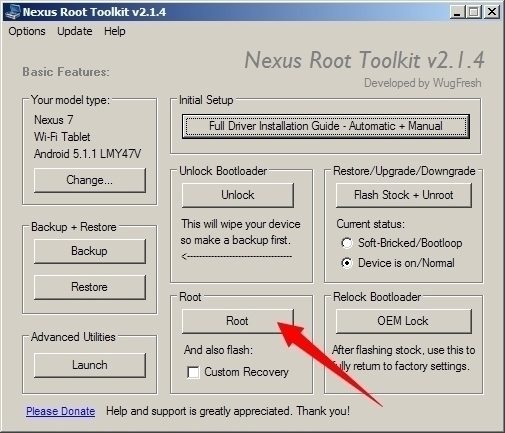This screenshot has width=505, height=433.
Task: Click the Nexus Root Toolkit title bar icon
Action: point(13,12)
